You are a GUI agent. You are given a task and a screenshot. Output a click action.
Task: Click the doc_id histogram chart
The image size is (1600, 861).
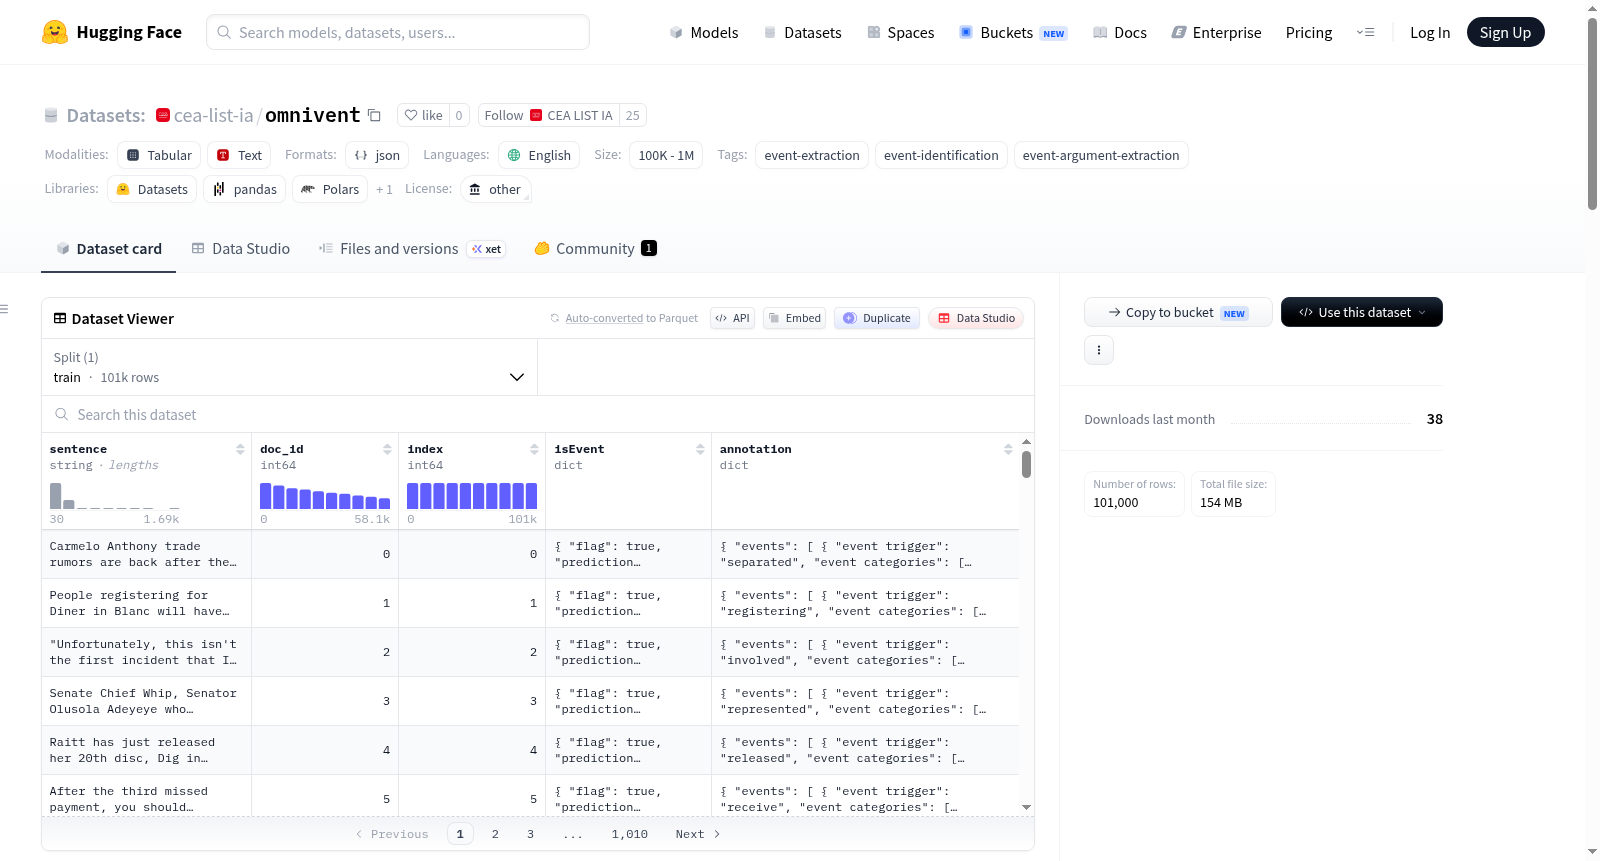tap(325, 496)
